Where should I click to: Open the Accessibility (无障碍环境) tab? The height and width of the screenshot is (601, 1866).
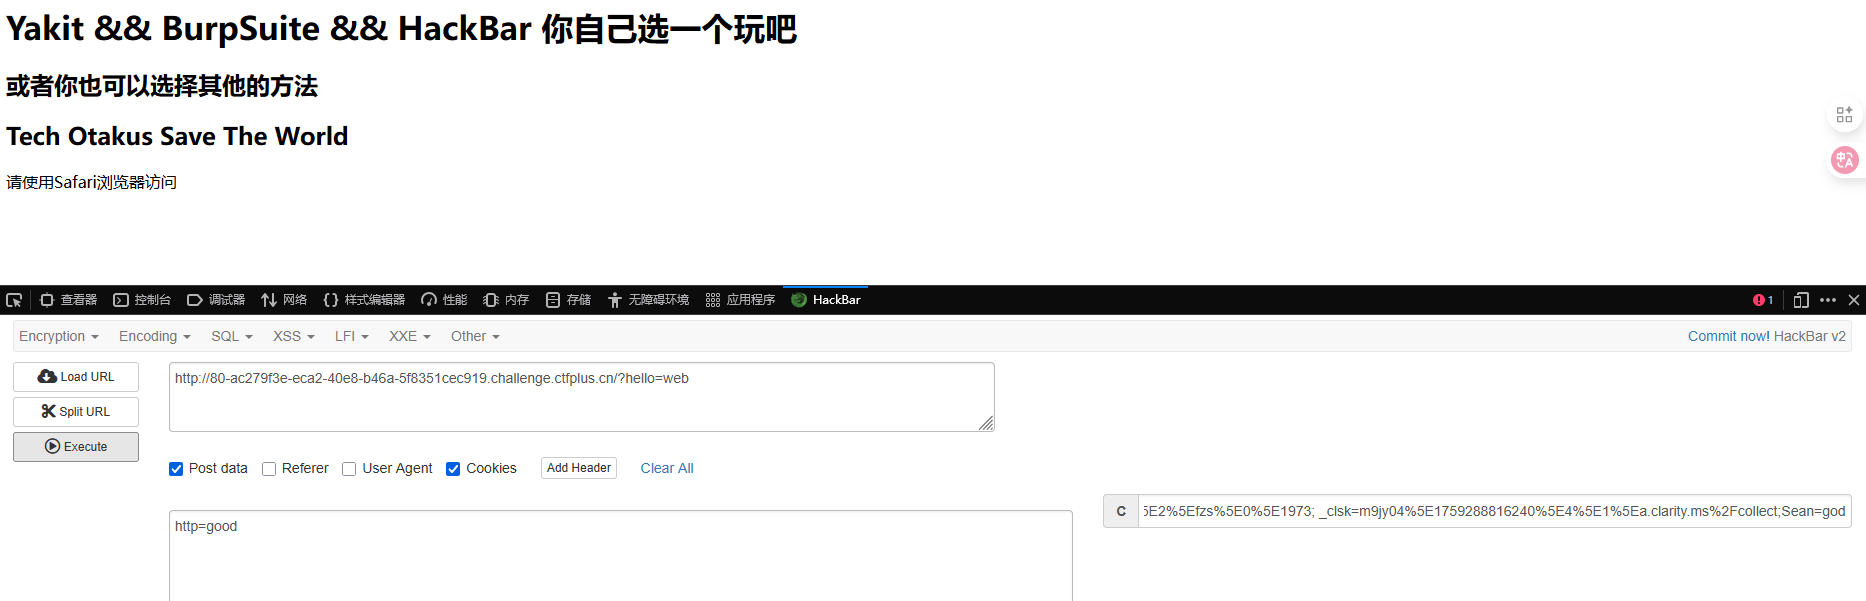tap(648, 300)
